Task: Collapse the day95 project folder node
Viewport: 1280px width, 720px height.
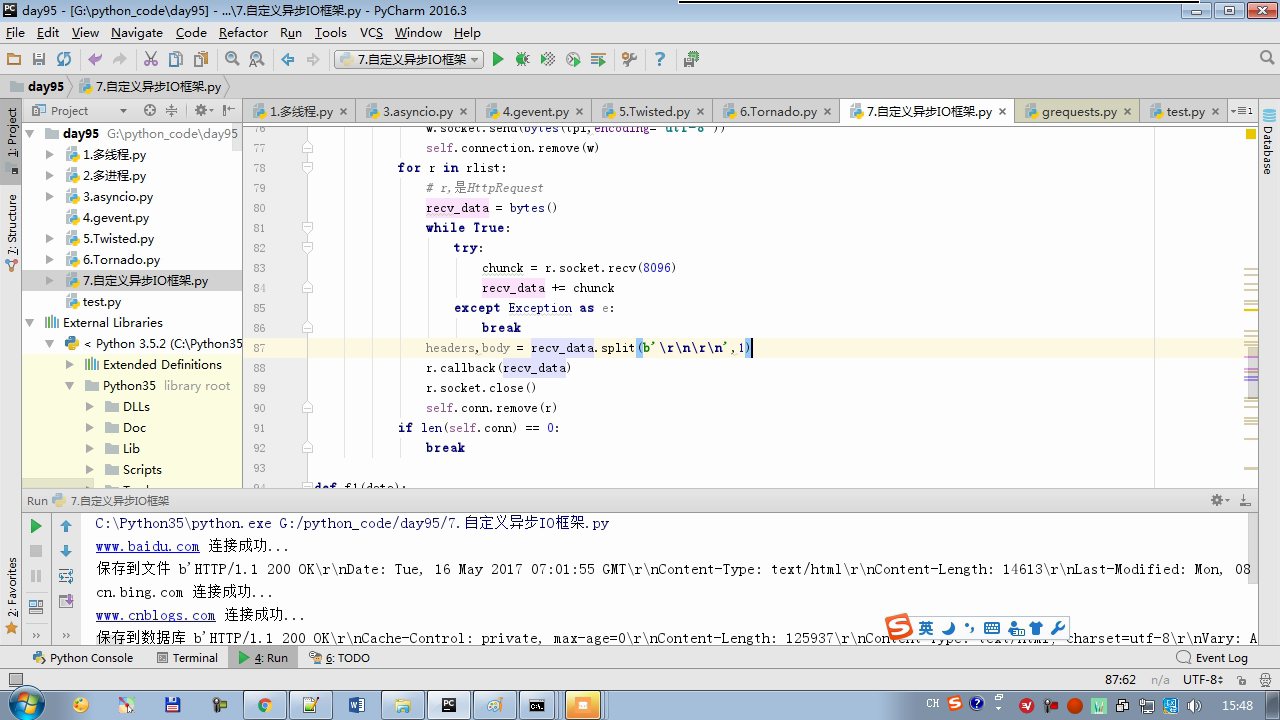Action: [x=30, y=134]
